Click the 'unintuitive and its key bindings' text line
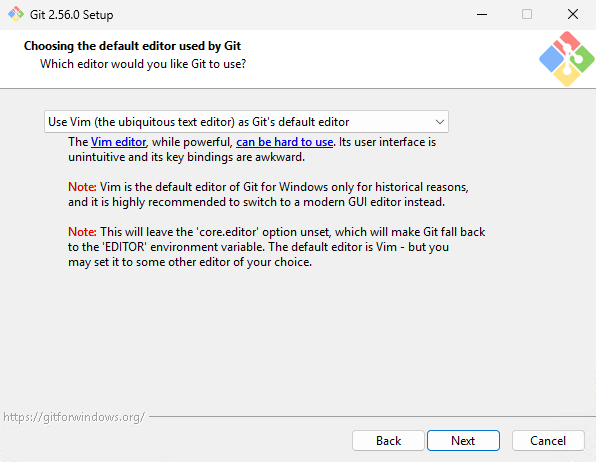596x462 pixels. coord(186,157)
